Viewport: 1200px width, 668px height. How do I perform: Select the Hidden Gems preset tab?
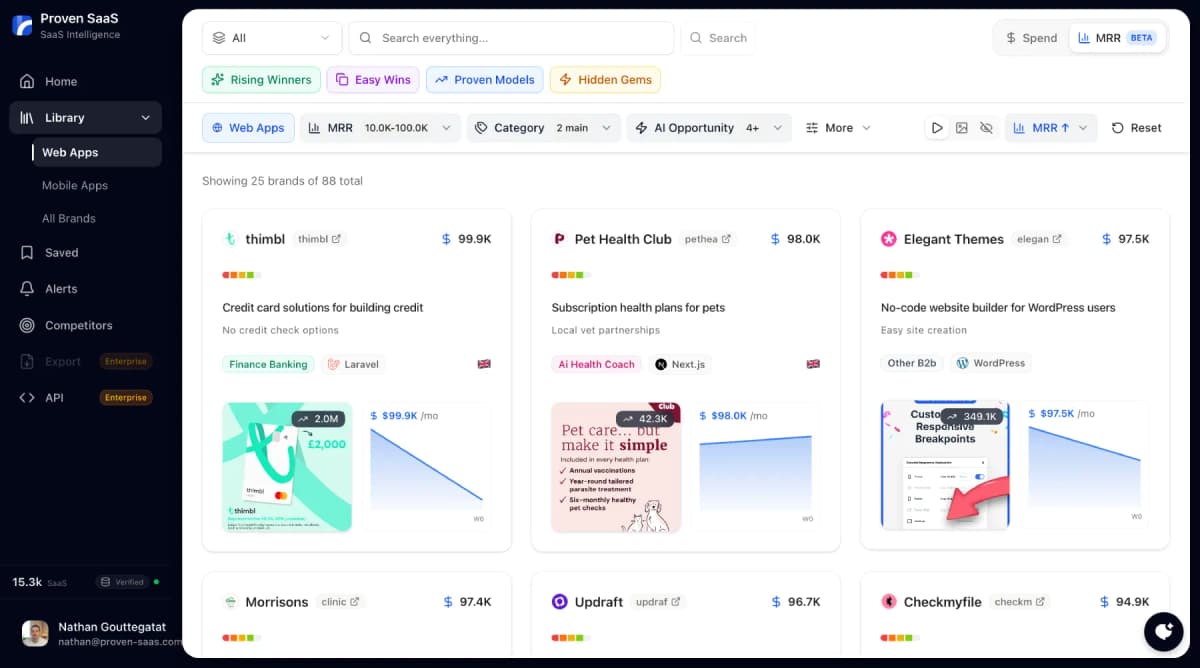(605, 80)
